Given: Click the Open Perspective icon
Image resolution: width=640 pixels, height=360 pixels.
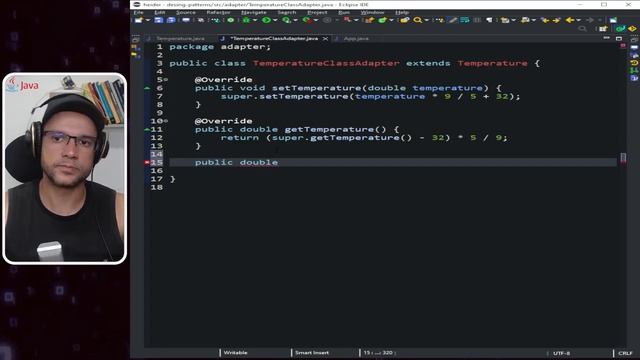Looking at the screenshot, I should tap(603, 29).
